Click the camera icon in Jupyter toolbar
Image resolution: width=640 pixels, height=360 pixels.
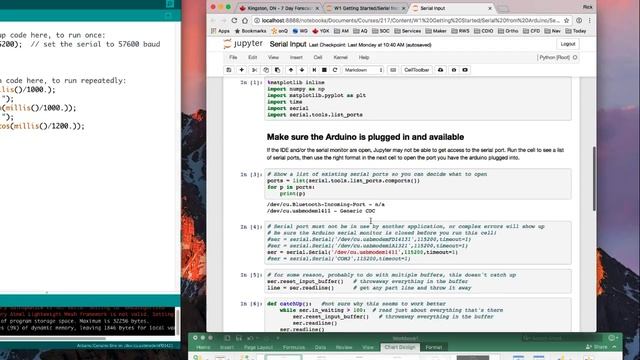(465, 70)
